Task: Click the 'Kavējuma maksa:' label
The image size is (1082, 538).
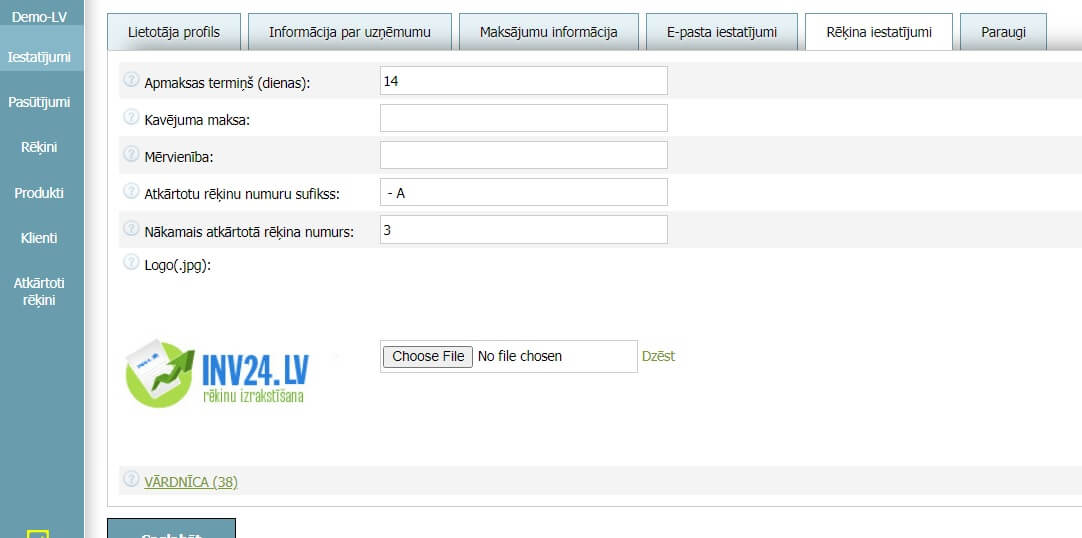Action: (x=197, y=120)
